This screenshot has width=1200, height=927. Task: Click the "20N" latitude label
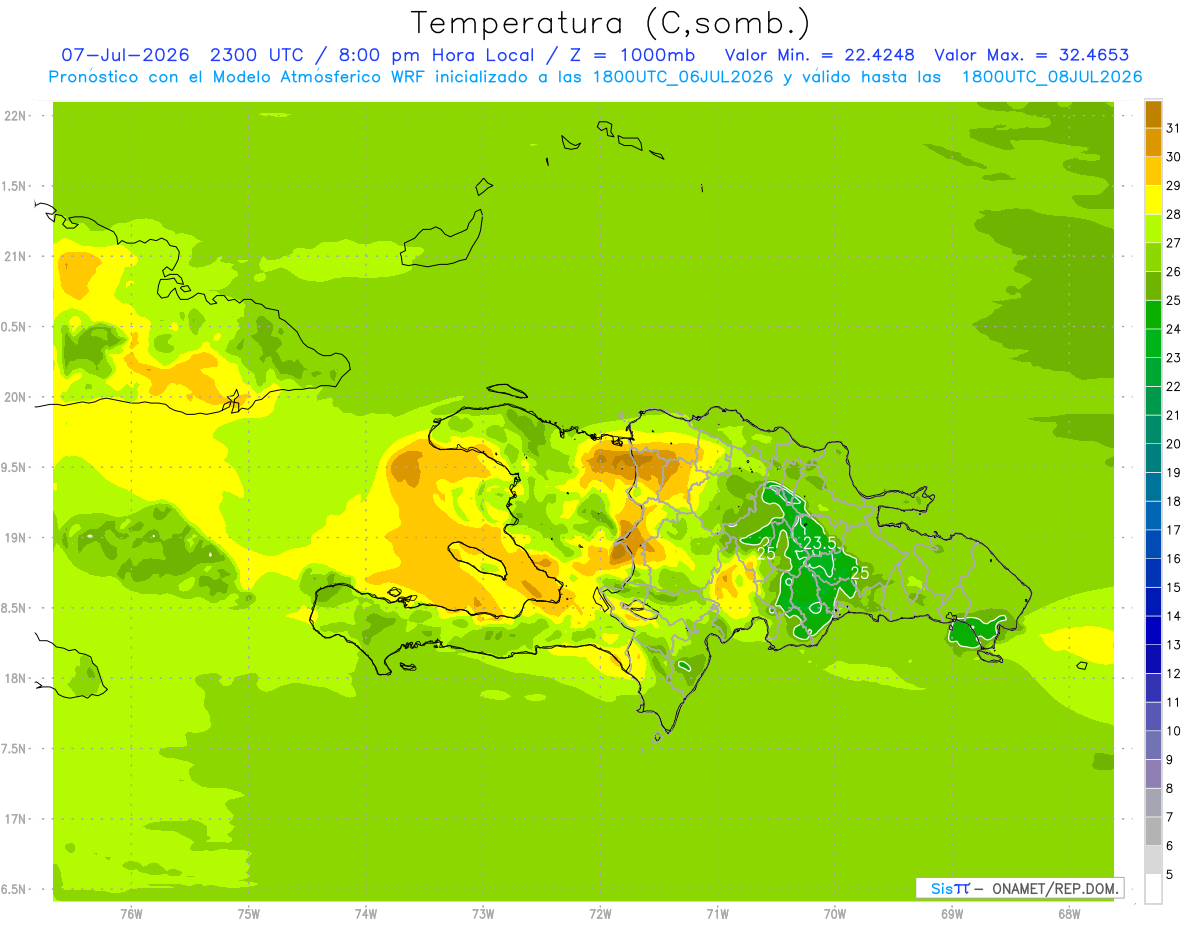click(x=15, y=397)
